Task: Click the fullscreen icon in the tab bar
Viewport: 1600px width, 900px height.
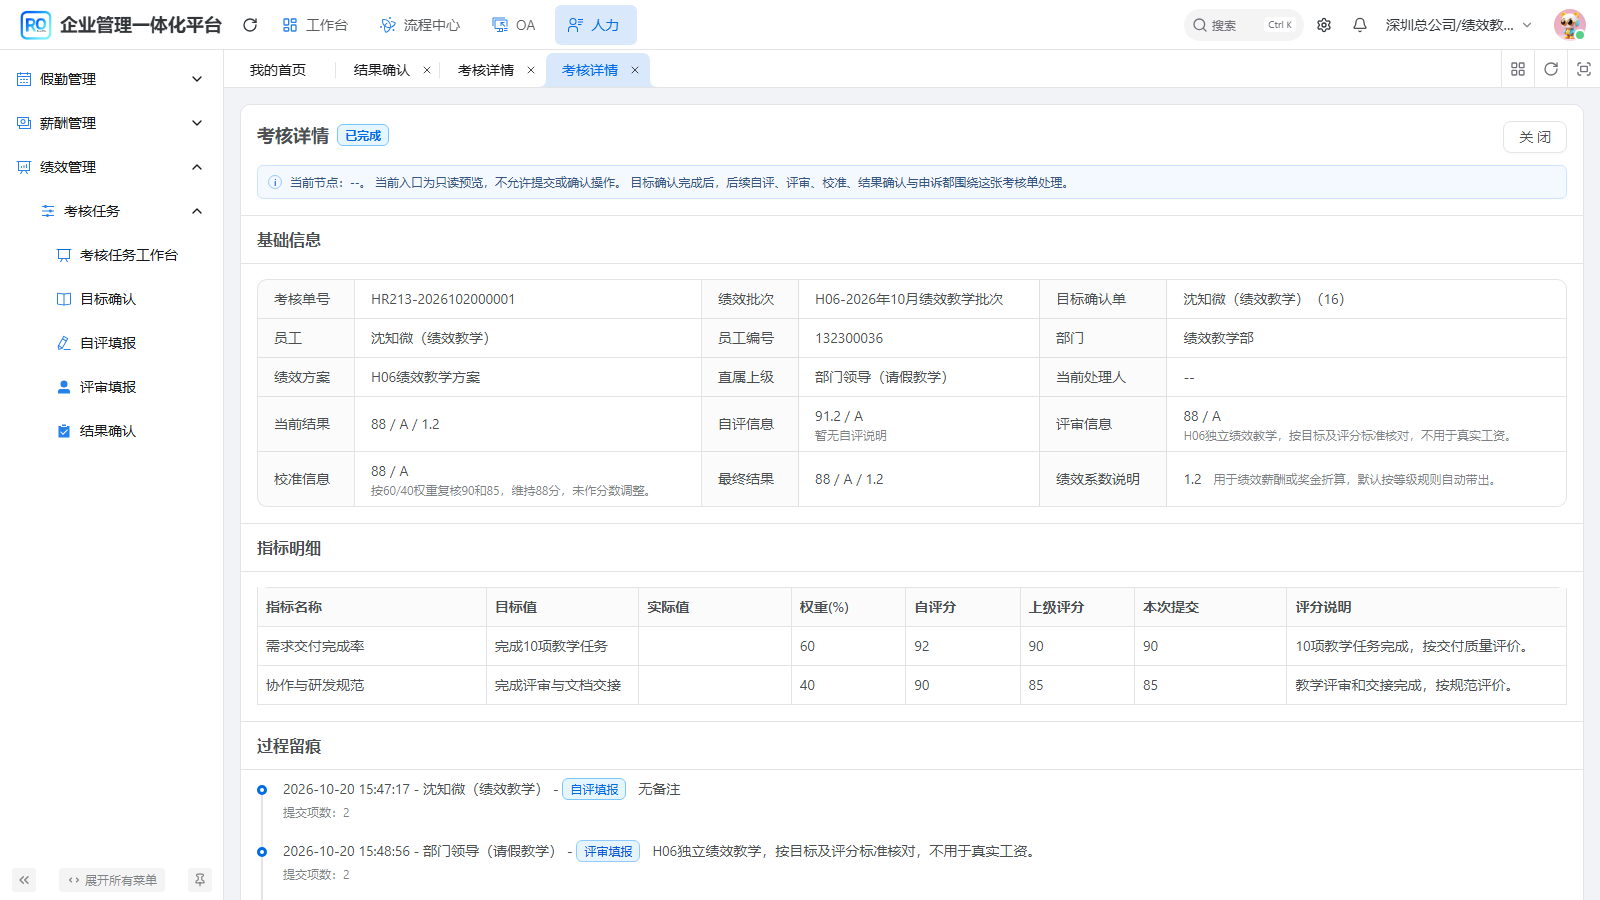Action: pos(1584,69)
